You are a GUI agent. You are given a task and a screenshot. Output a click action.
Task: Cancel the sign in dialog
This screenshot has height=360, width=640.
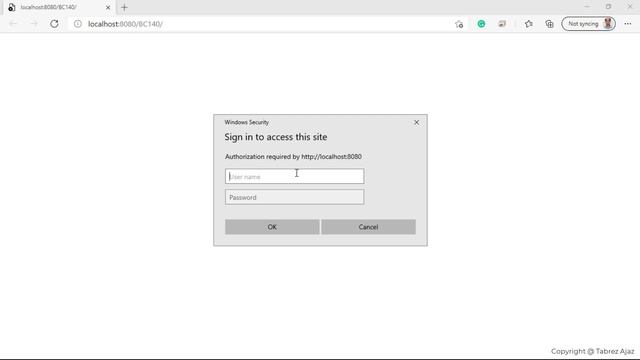click(368, 227)
